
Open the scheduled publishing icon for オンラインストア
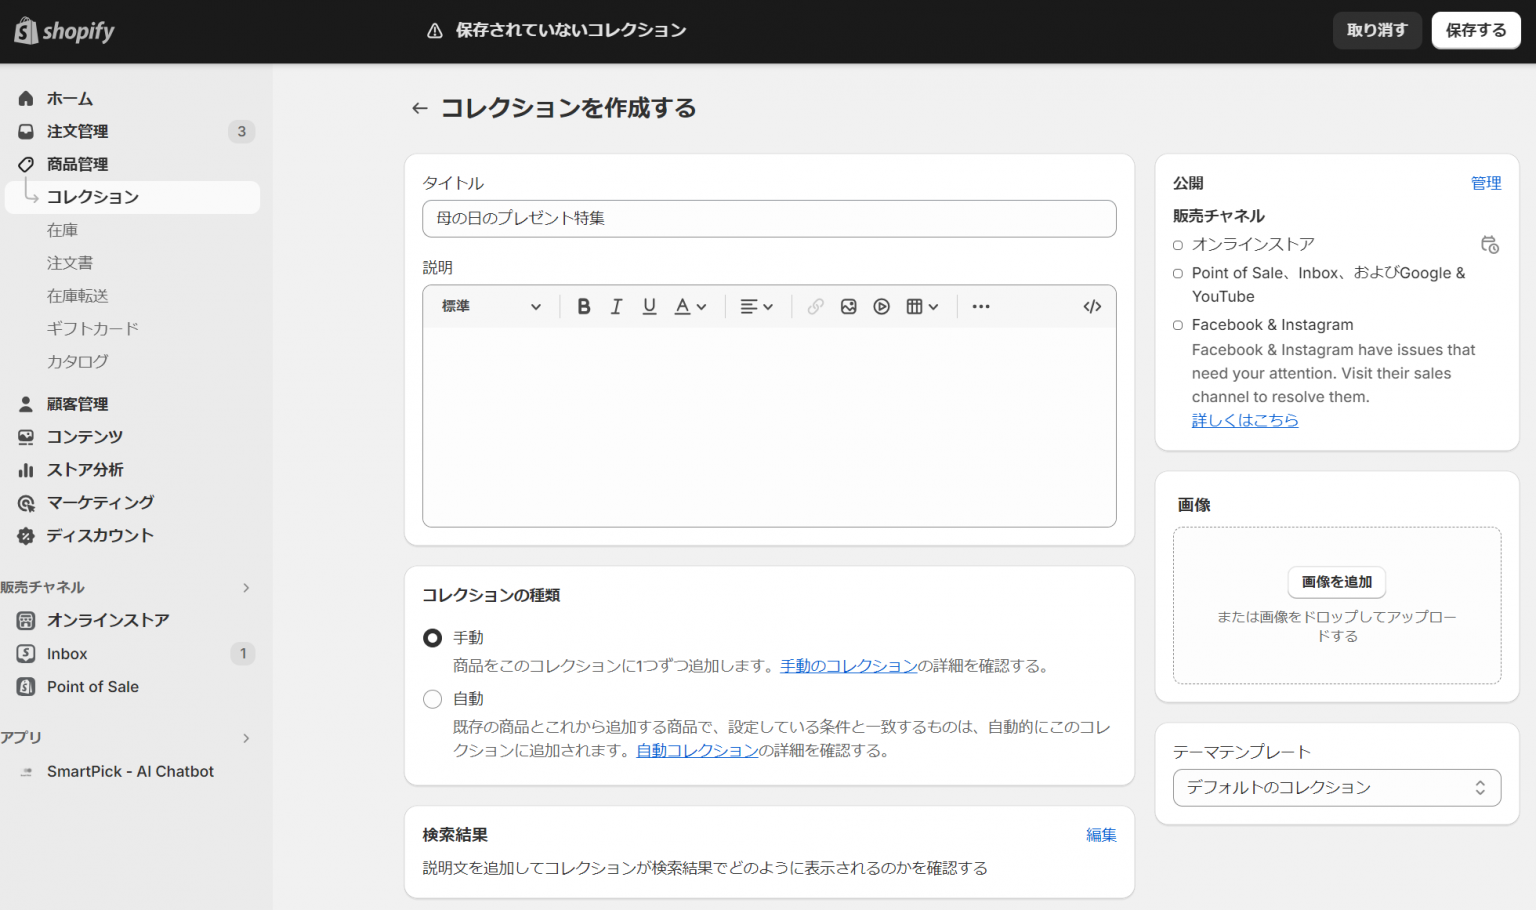click(x=1490, y=244)
